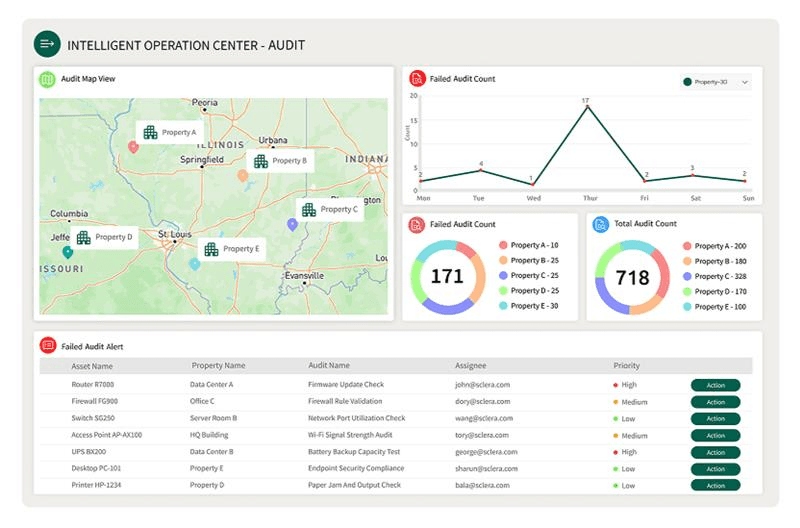
Task: Click the red Failed Audit Count chart icon
Action: pos(415,79)
